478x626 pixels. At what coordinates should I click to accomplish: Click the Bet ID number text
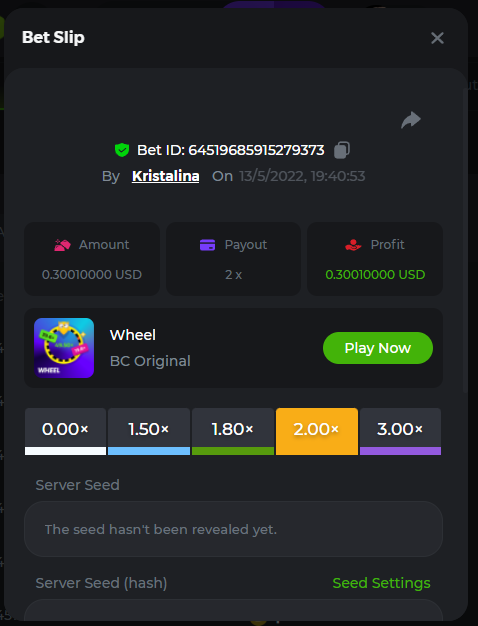tap(256, 150)
